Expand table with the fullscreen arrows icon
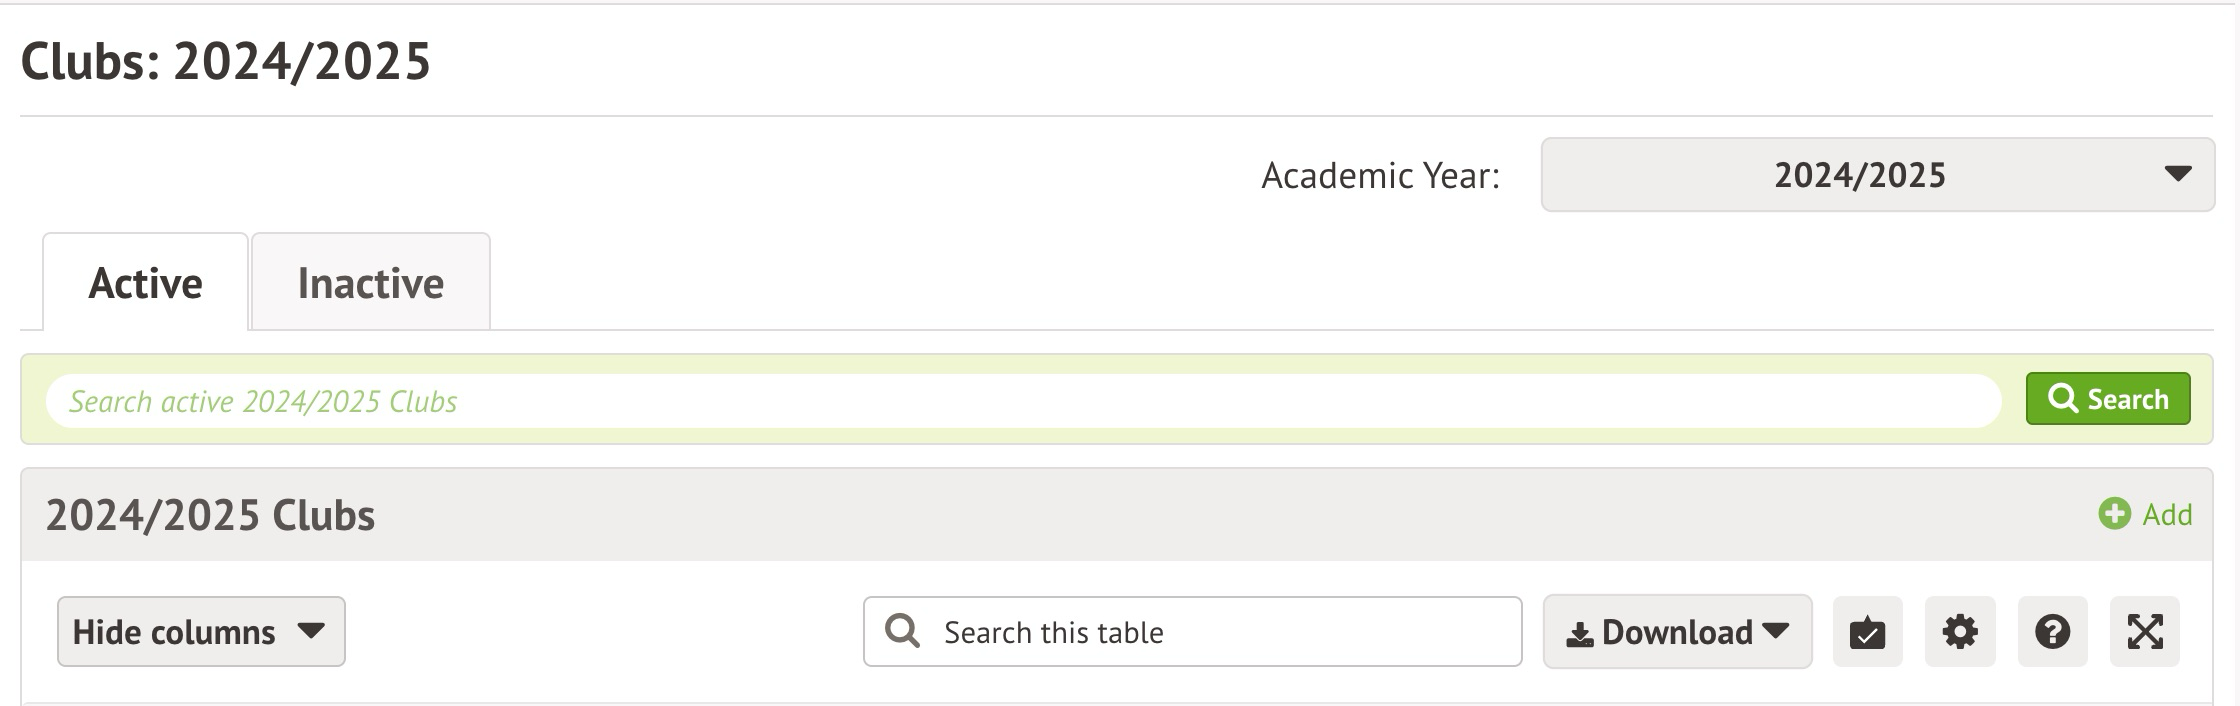The height and width of the screenshot is (706, 2240). coord(2145,632)
